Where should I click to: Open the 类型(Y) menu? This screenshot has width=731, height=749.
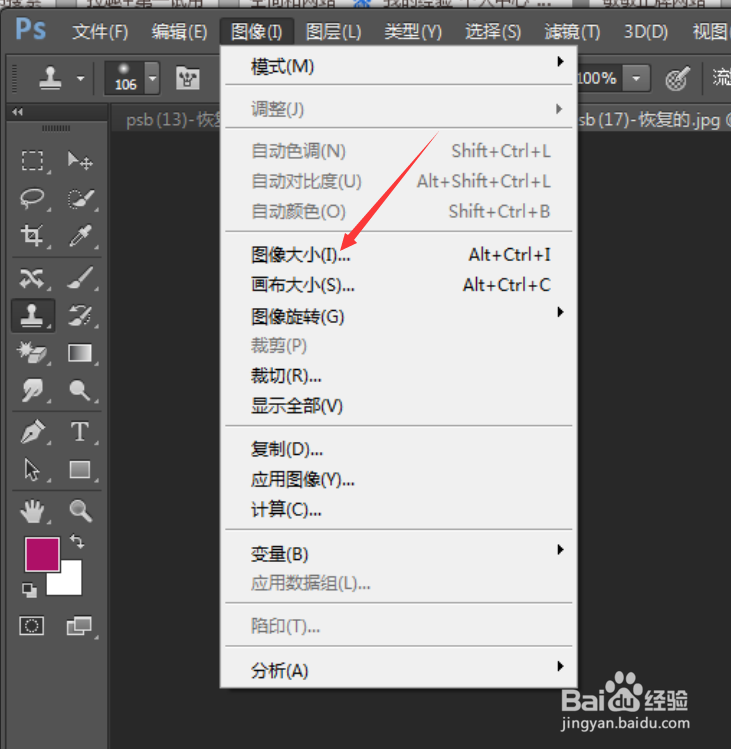click(x=413, y=32)
